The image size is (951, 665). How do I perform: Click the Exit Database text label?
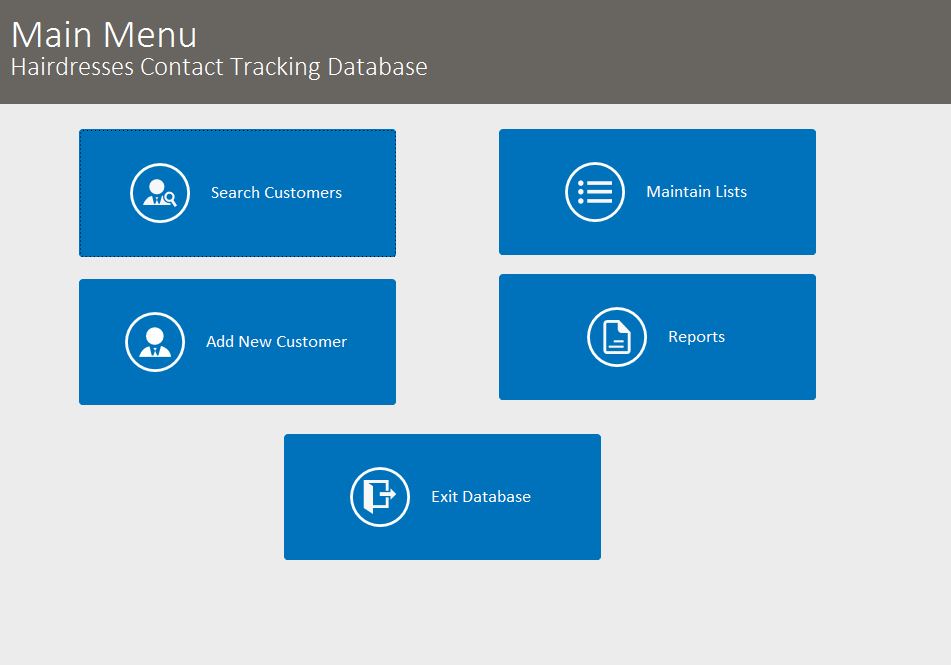coord(481,497)
